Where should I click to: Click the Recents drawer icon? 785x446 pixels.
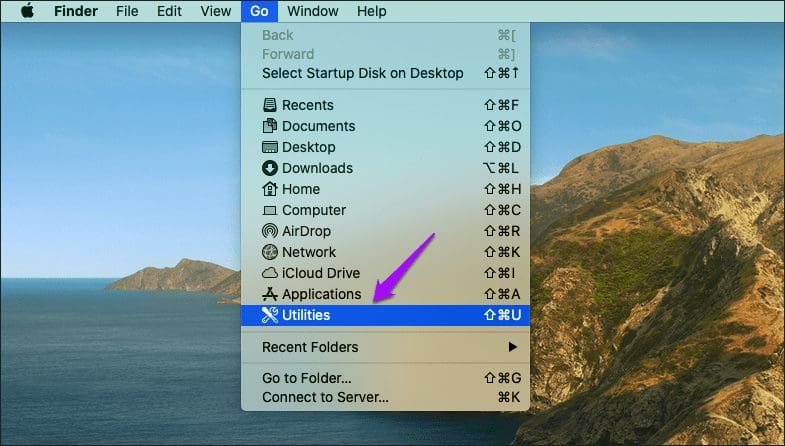(269, 105)
